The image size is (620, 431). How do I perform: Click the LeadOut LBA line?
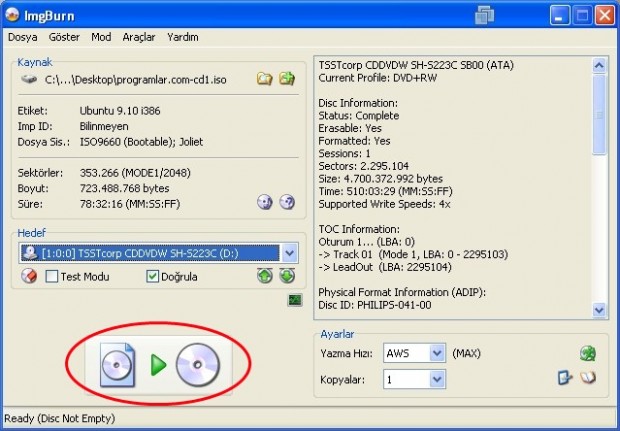click(385, 267)
